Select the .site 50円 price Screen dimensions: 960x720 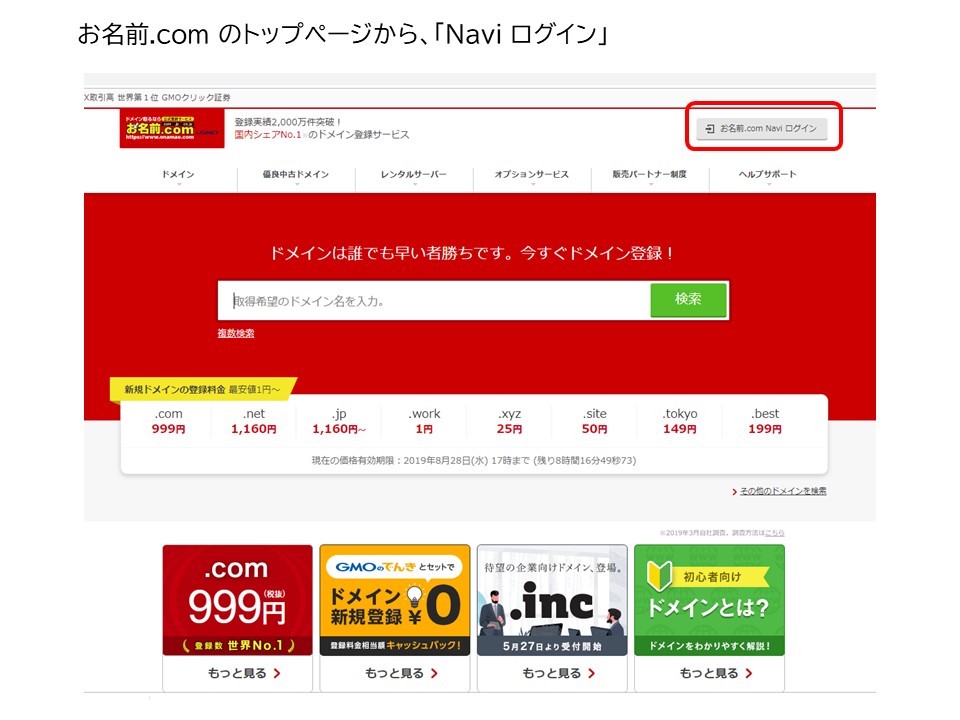[594, 421]
